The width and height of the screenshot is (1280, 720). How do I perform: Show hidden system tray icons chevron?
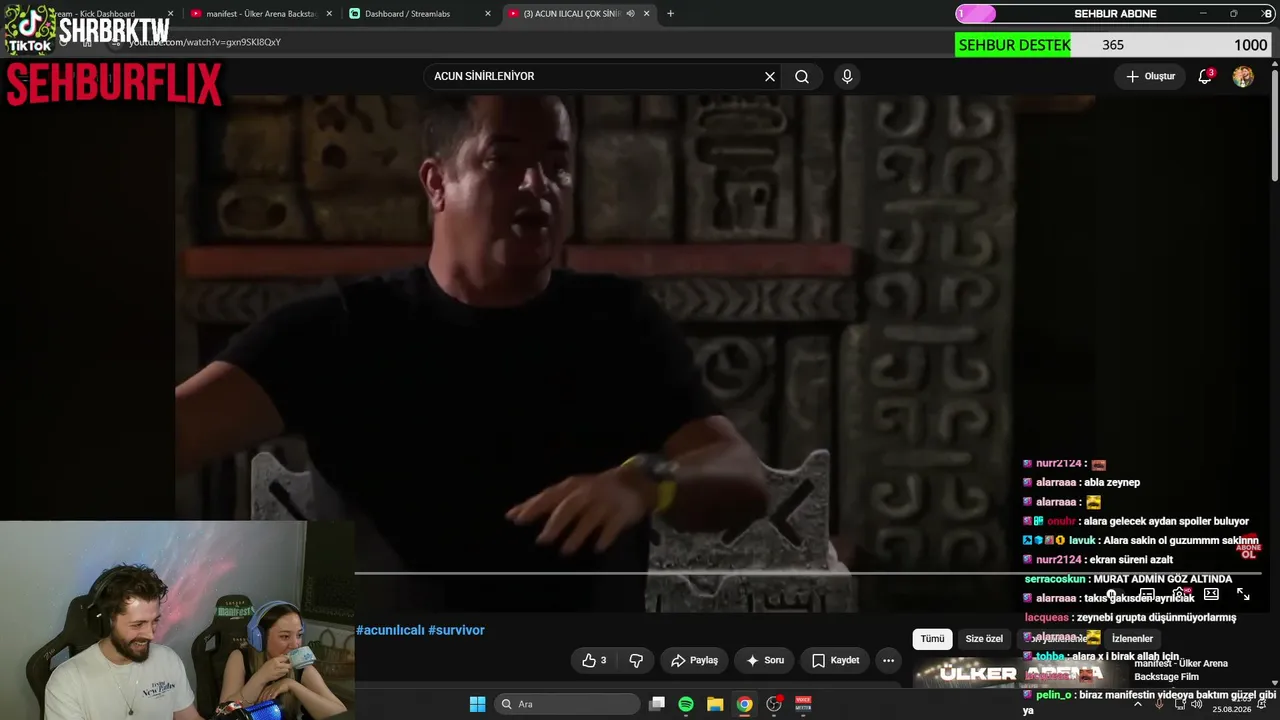(x=1137, y=704)
